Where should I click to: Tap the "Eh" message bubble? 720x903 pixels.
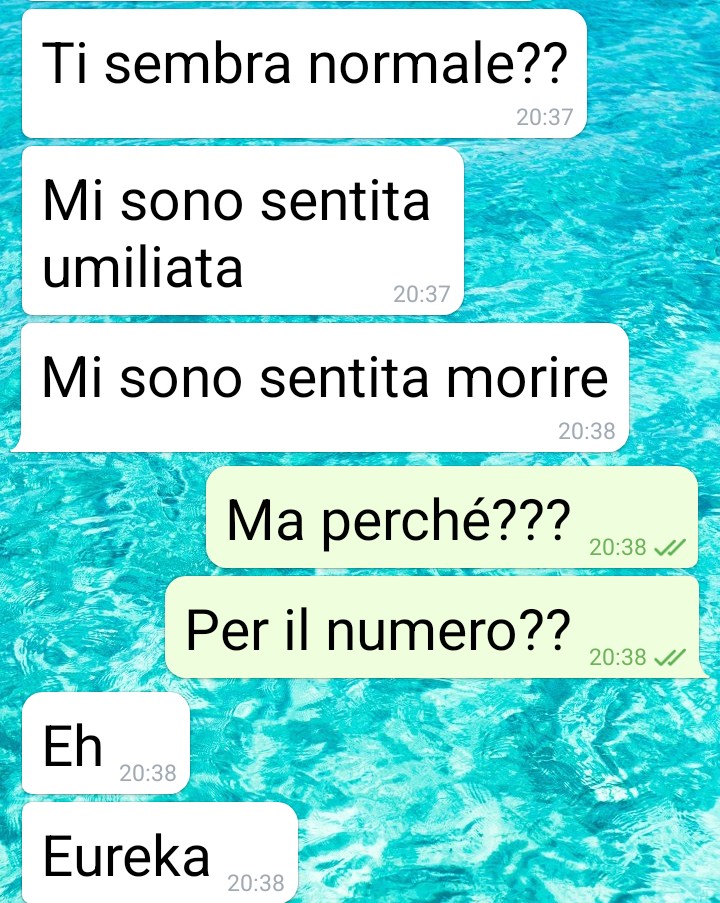[106, 742]
